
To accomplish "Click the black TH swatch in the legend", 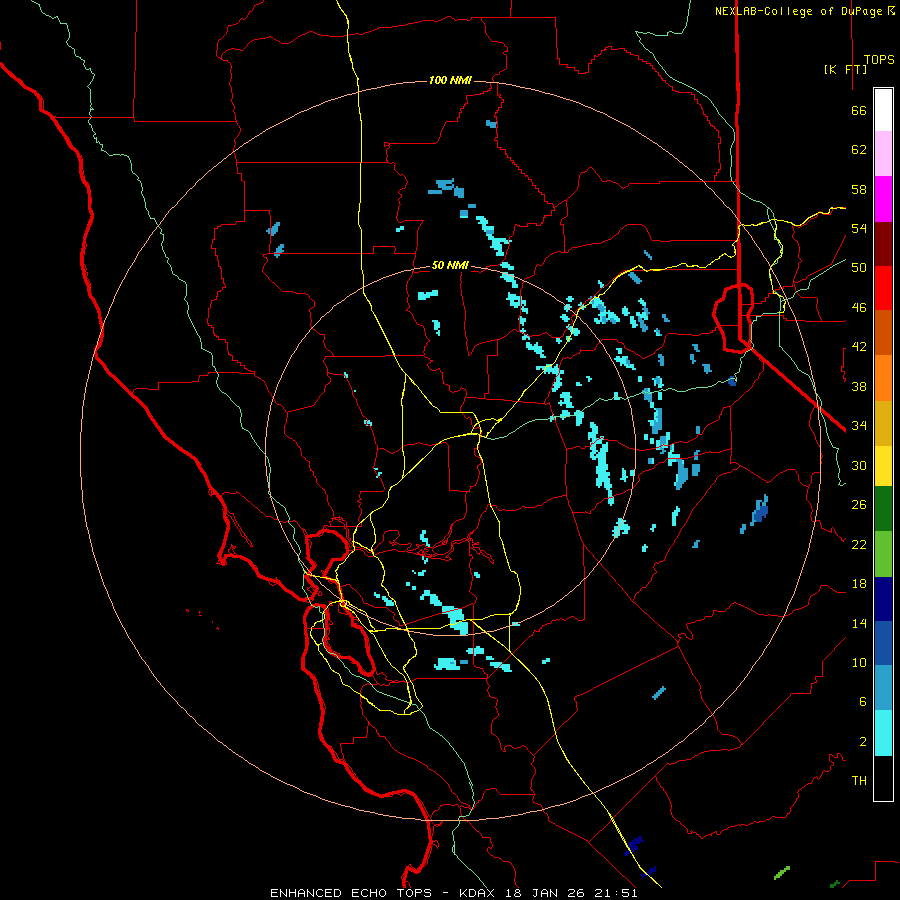I will 883,778.
